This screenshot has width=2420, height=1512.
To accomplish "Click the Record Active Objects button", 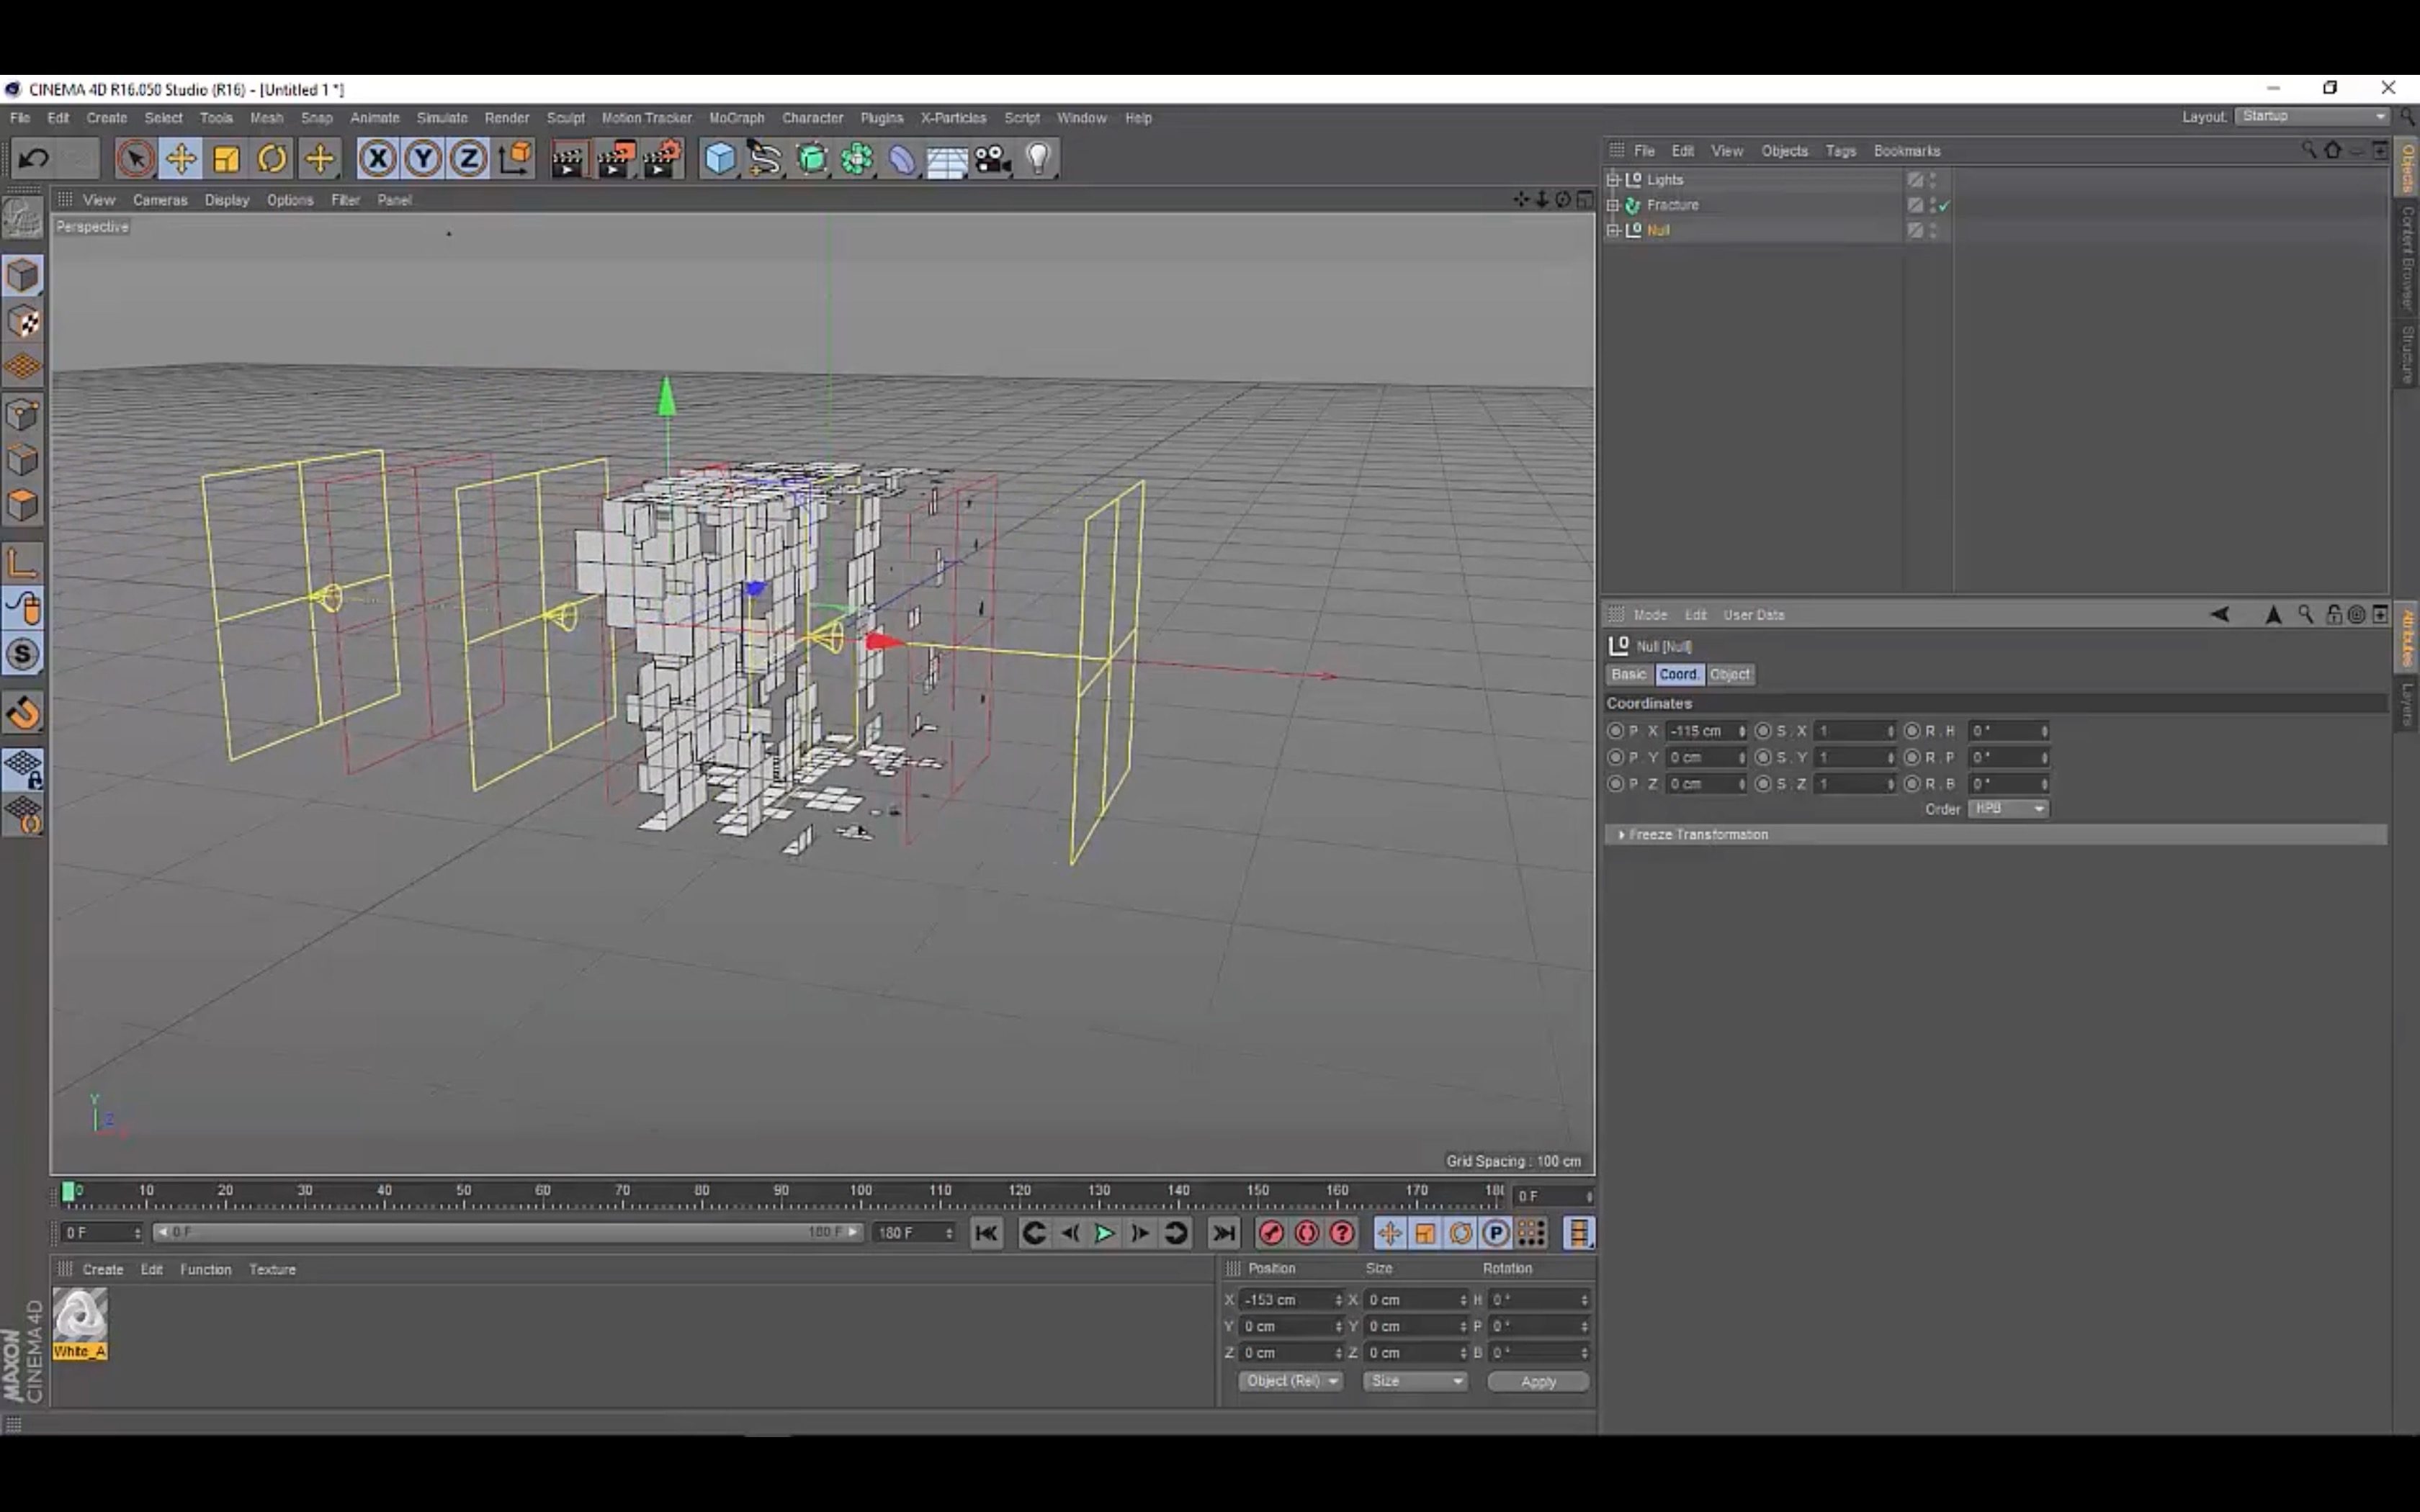I will [1271, 1233].
